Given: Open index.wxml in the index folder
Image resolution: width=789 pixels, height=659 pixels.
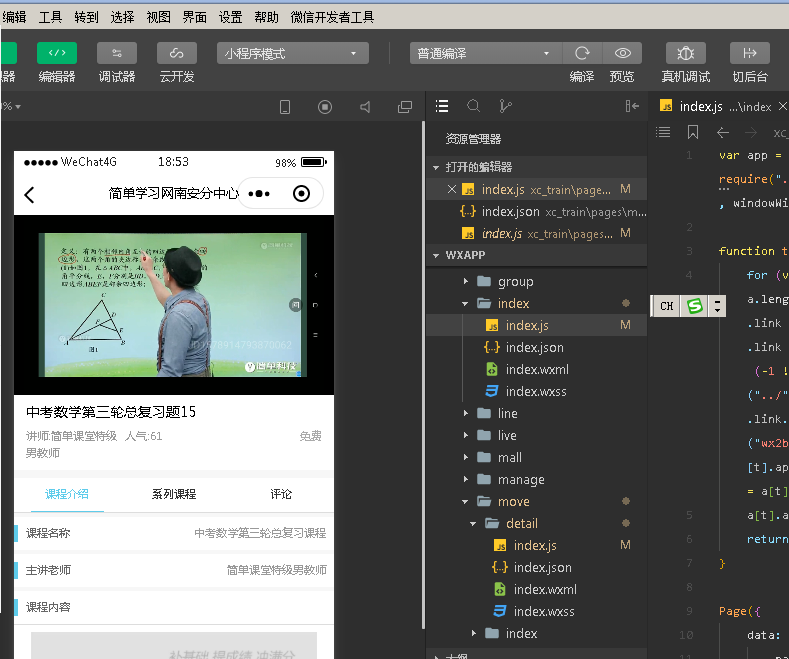Looking at the screenshot, I should (x=536, y=369).
